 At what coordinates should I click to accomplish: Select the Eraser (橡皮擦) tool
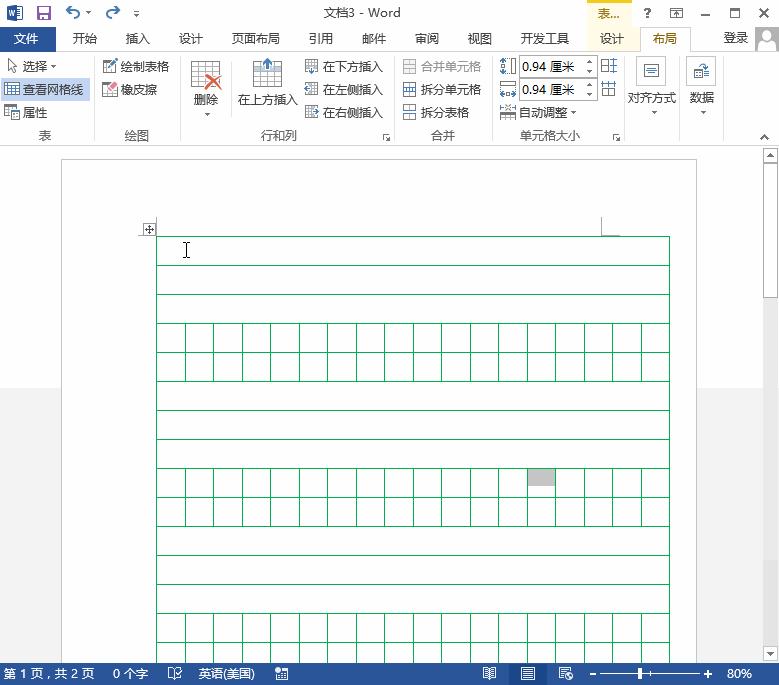tap(130, 89)
